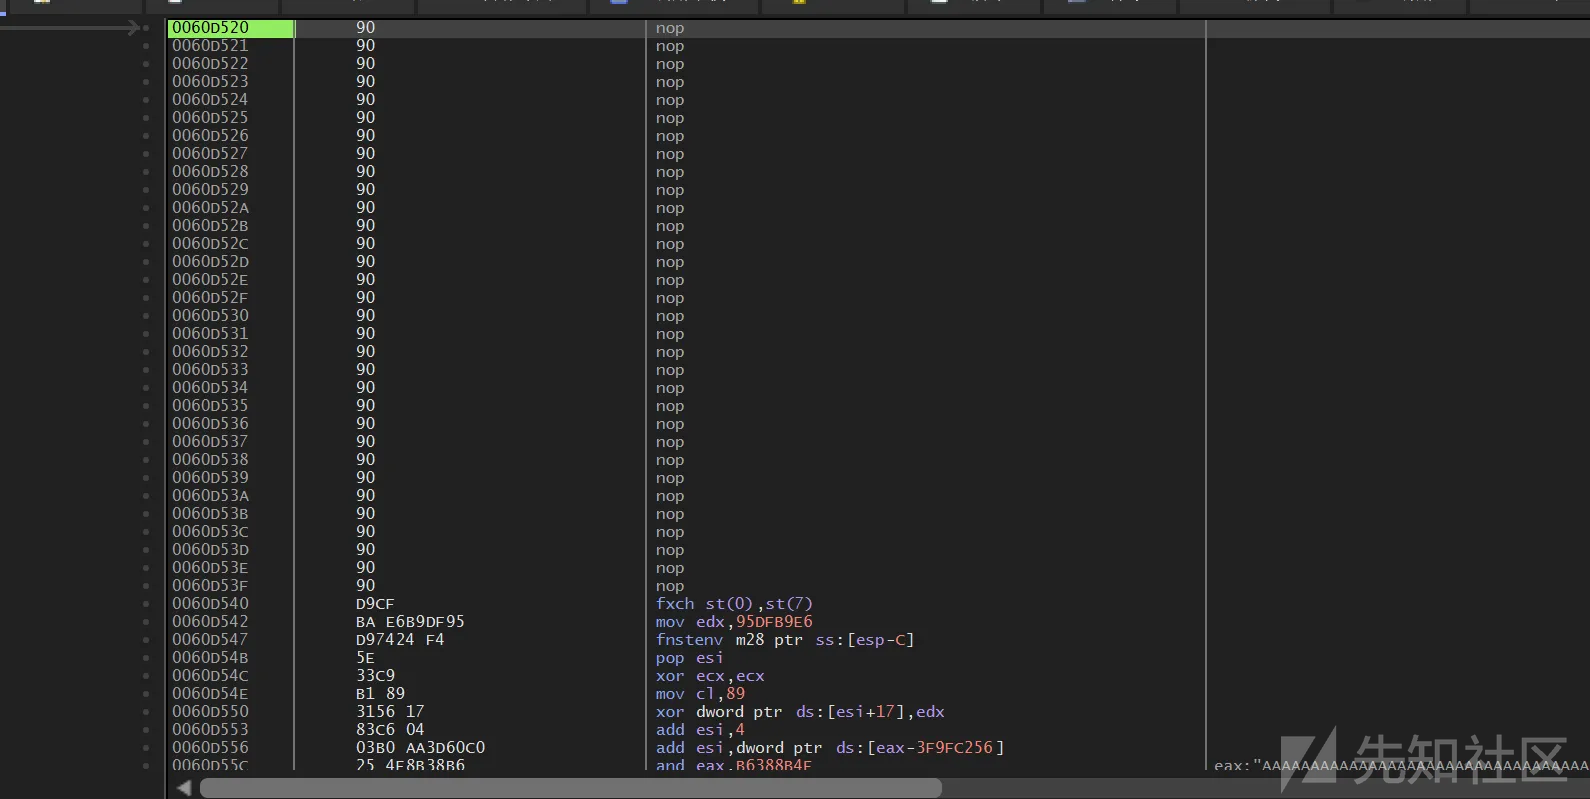Select address 0060D542
This screenshot has height=799, width=1590.
[x=210, y=622]
